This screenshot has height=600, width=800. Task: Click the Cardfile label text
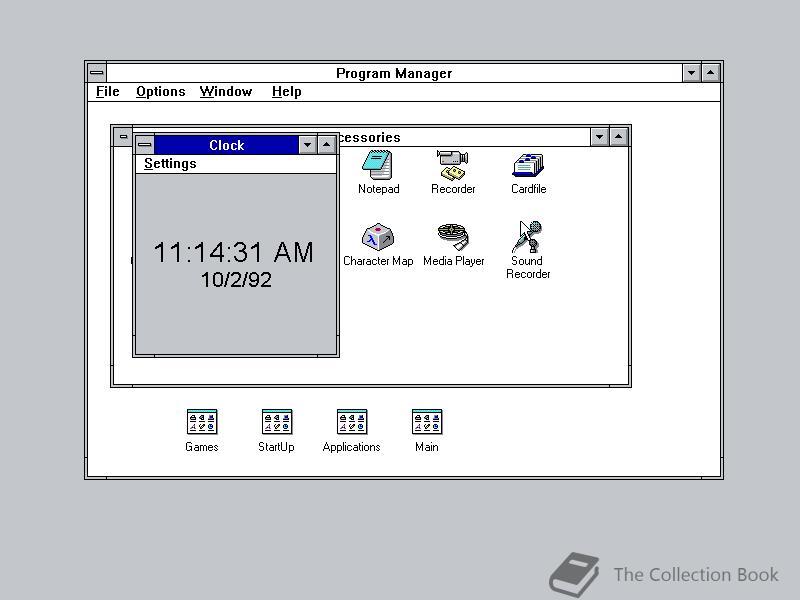(529, 189)
